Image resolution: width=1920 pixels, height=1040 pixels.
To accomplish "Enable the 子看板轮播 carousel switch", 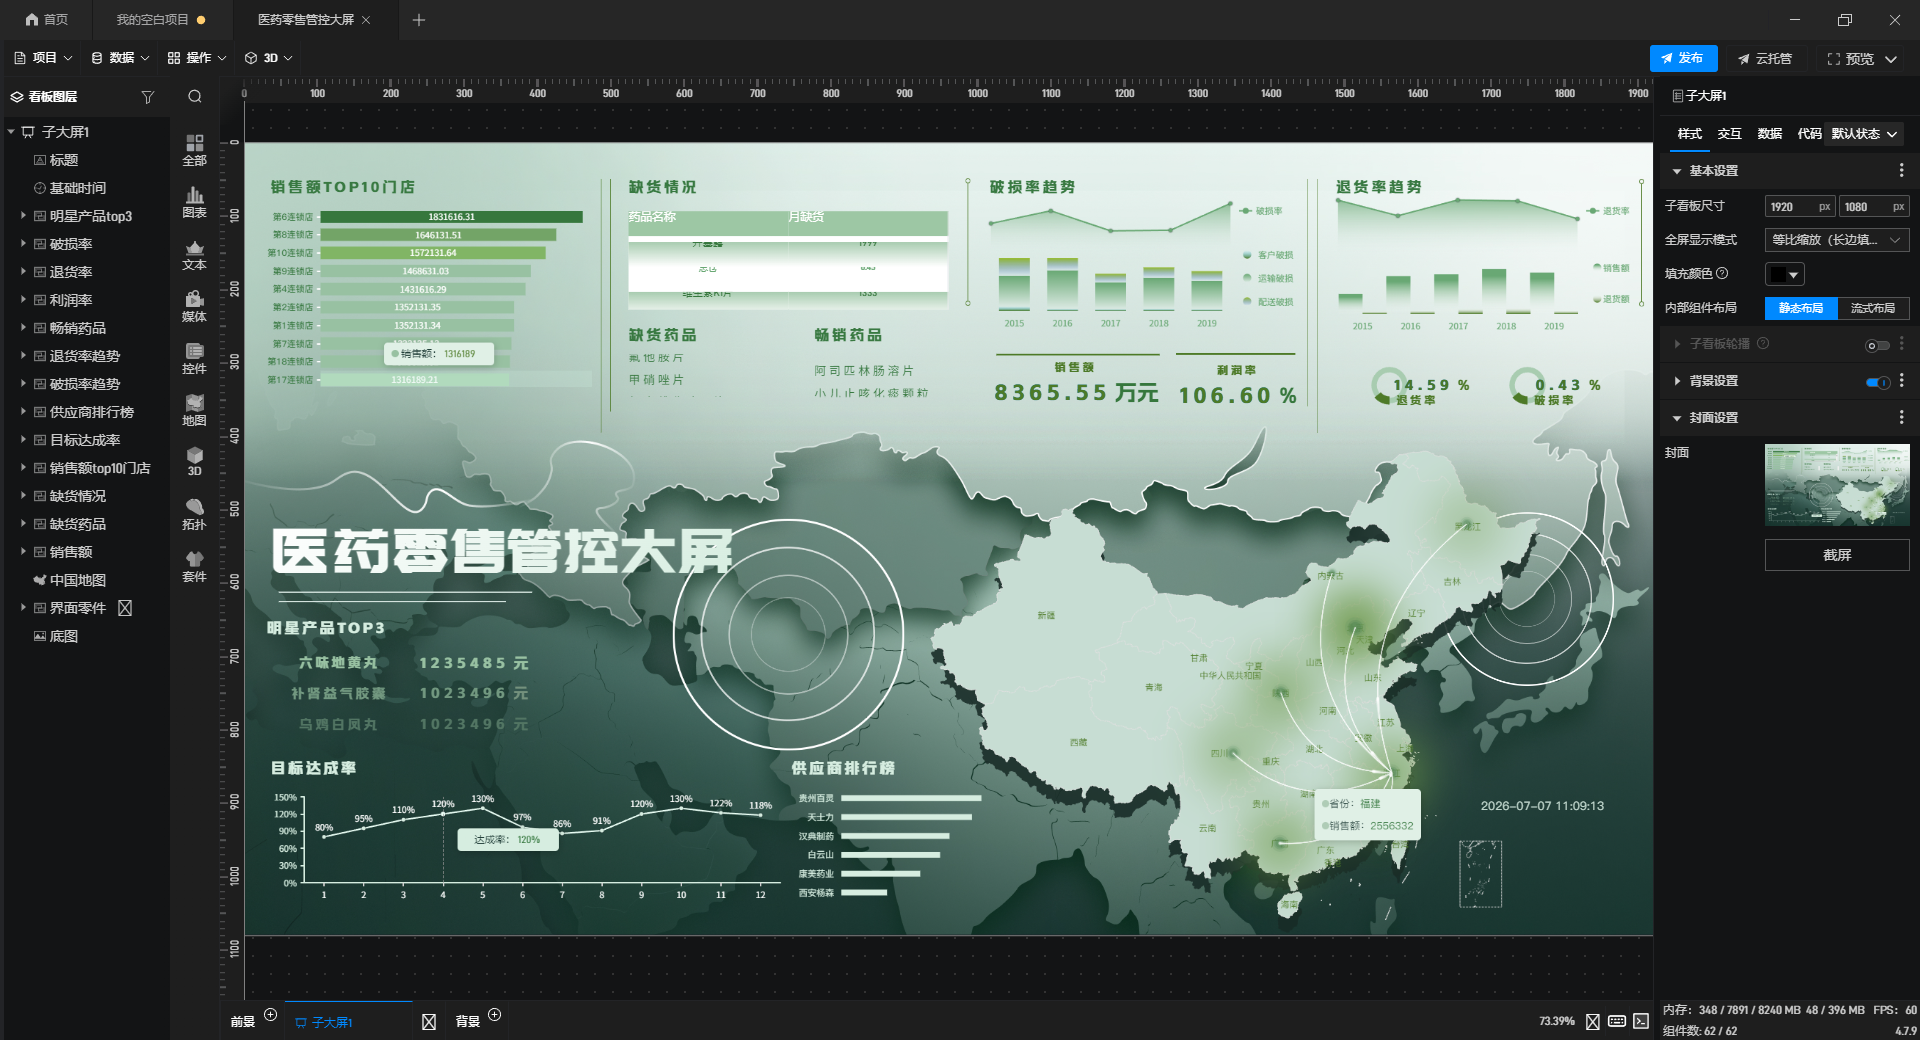I will coord(1878,345).
